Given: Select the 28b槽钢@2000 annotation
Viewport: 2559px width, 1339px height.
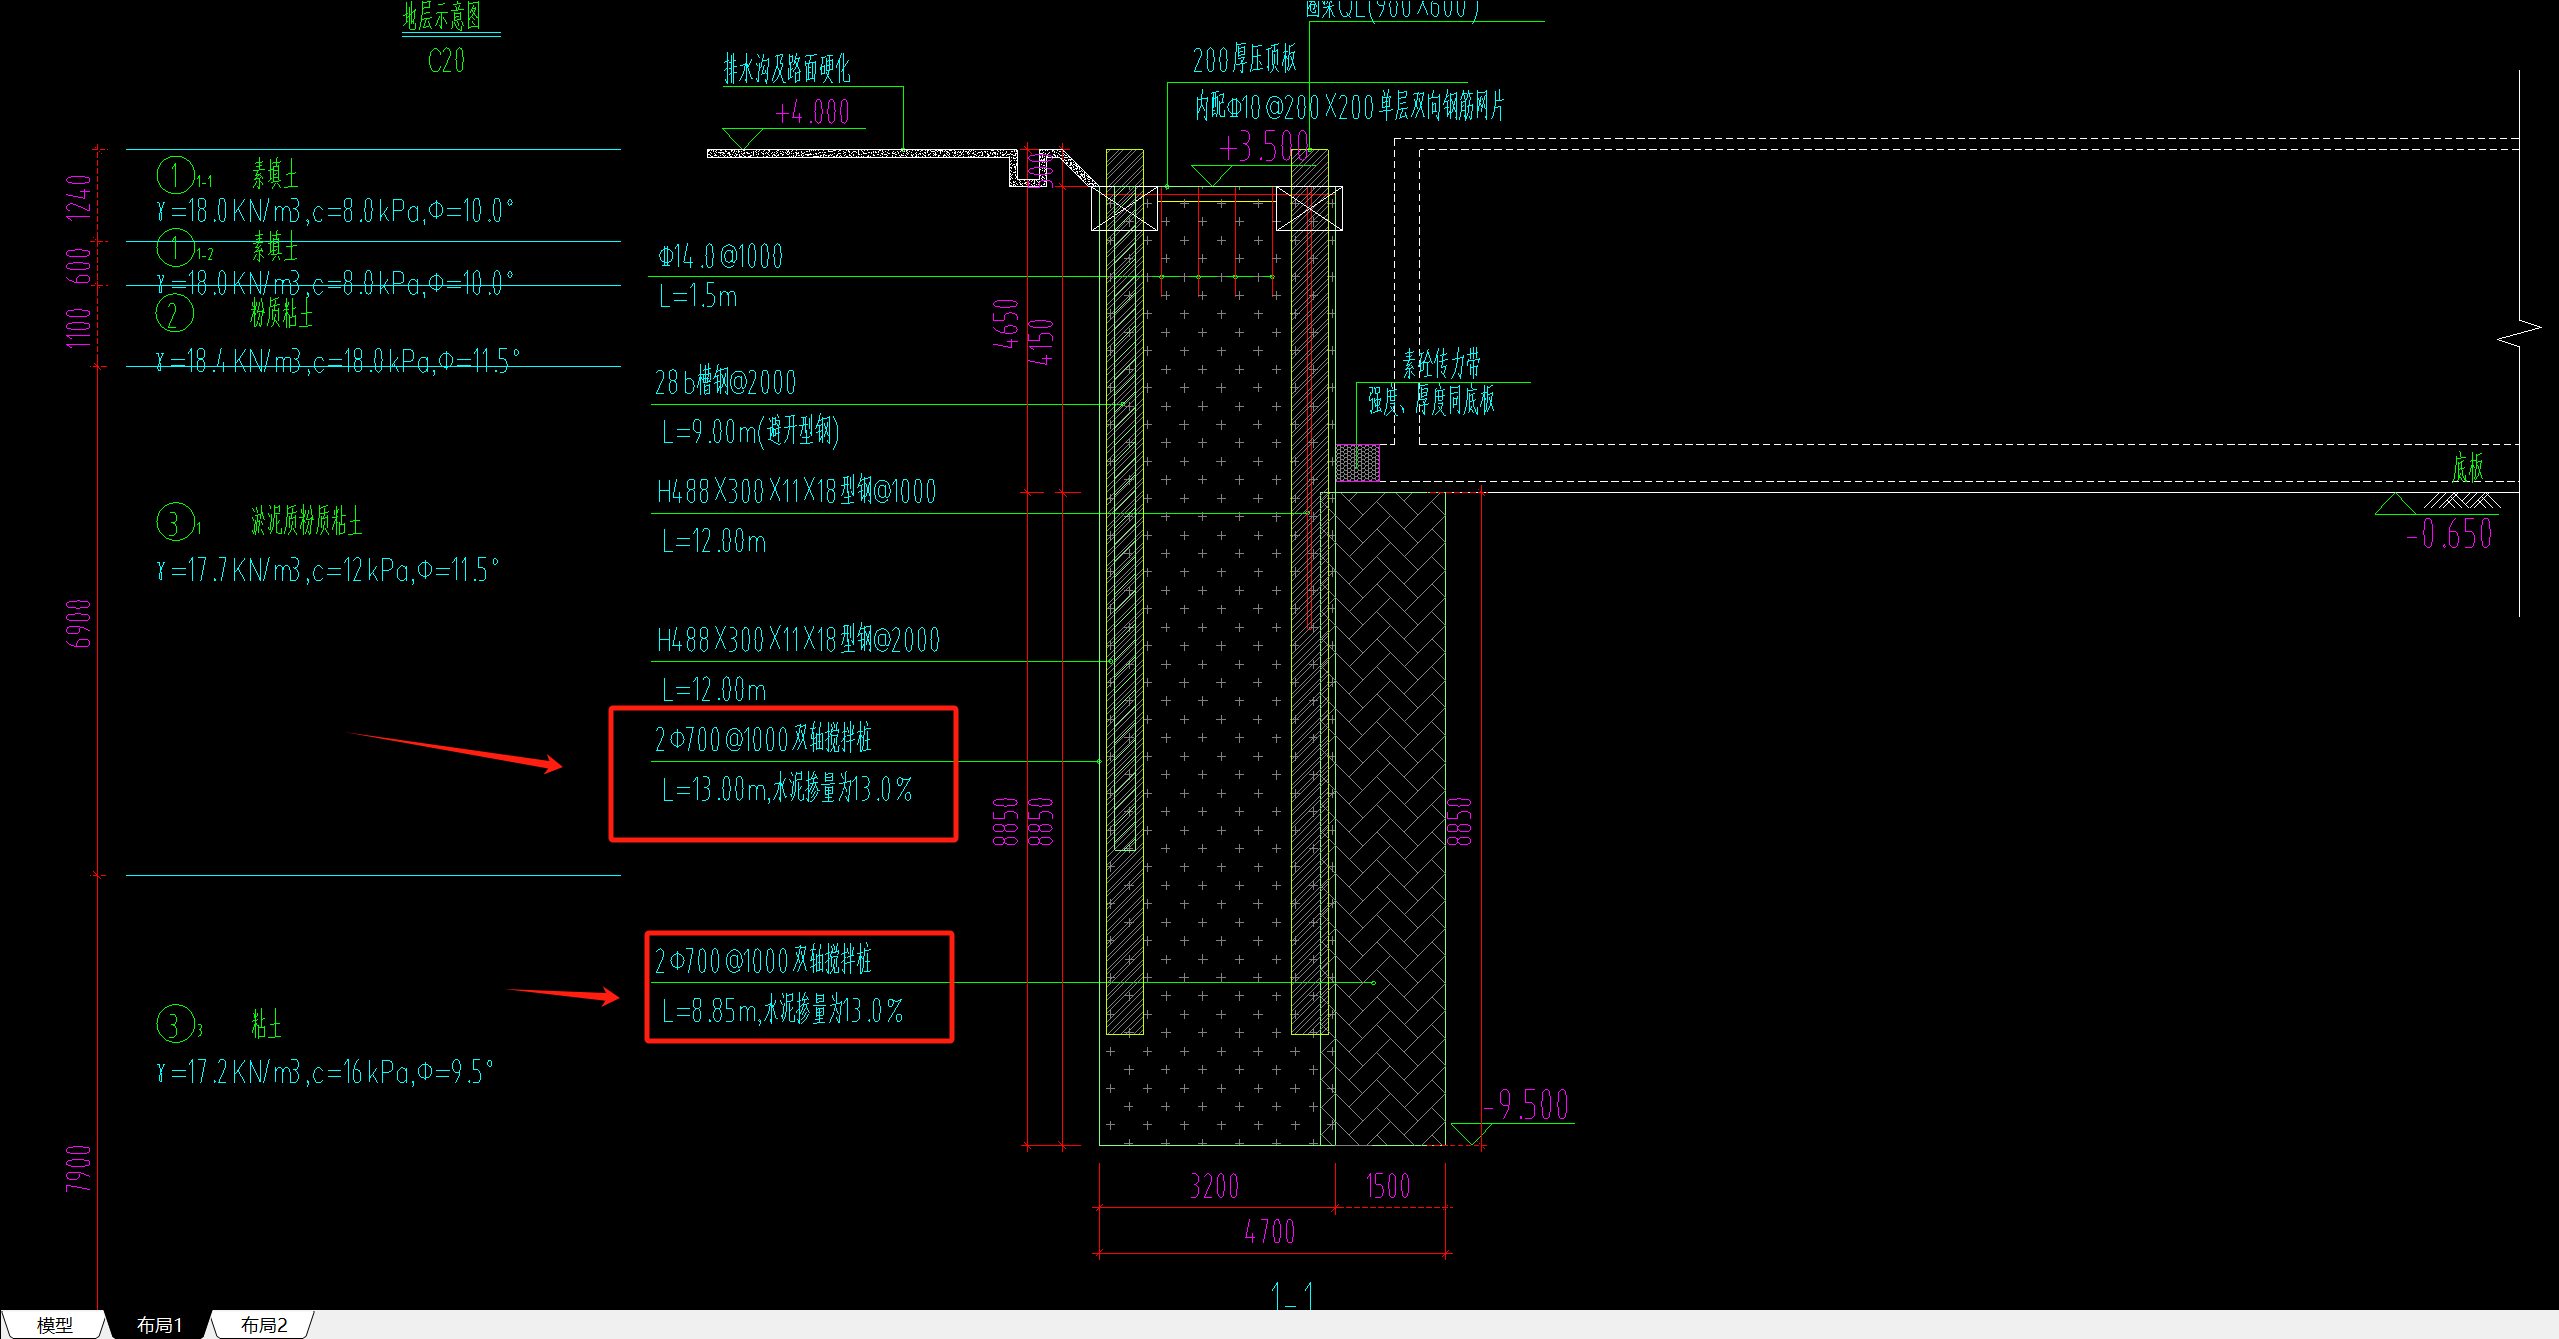Looking at the screenshot, I should click(x=725, y=382).
